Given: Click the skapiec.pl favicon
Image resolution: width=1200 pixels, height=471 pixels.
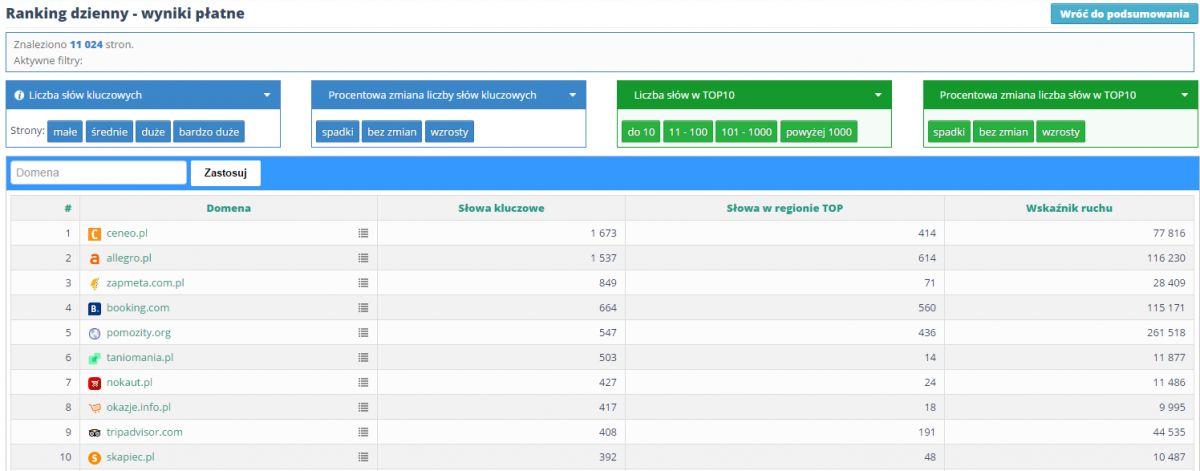Looking at the screenshot, I should [95, 458].
